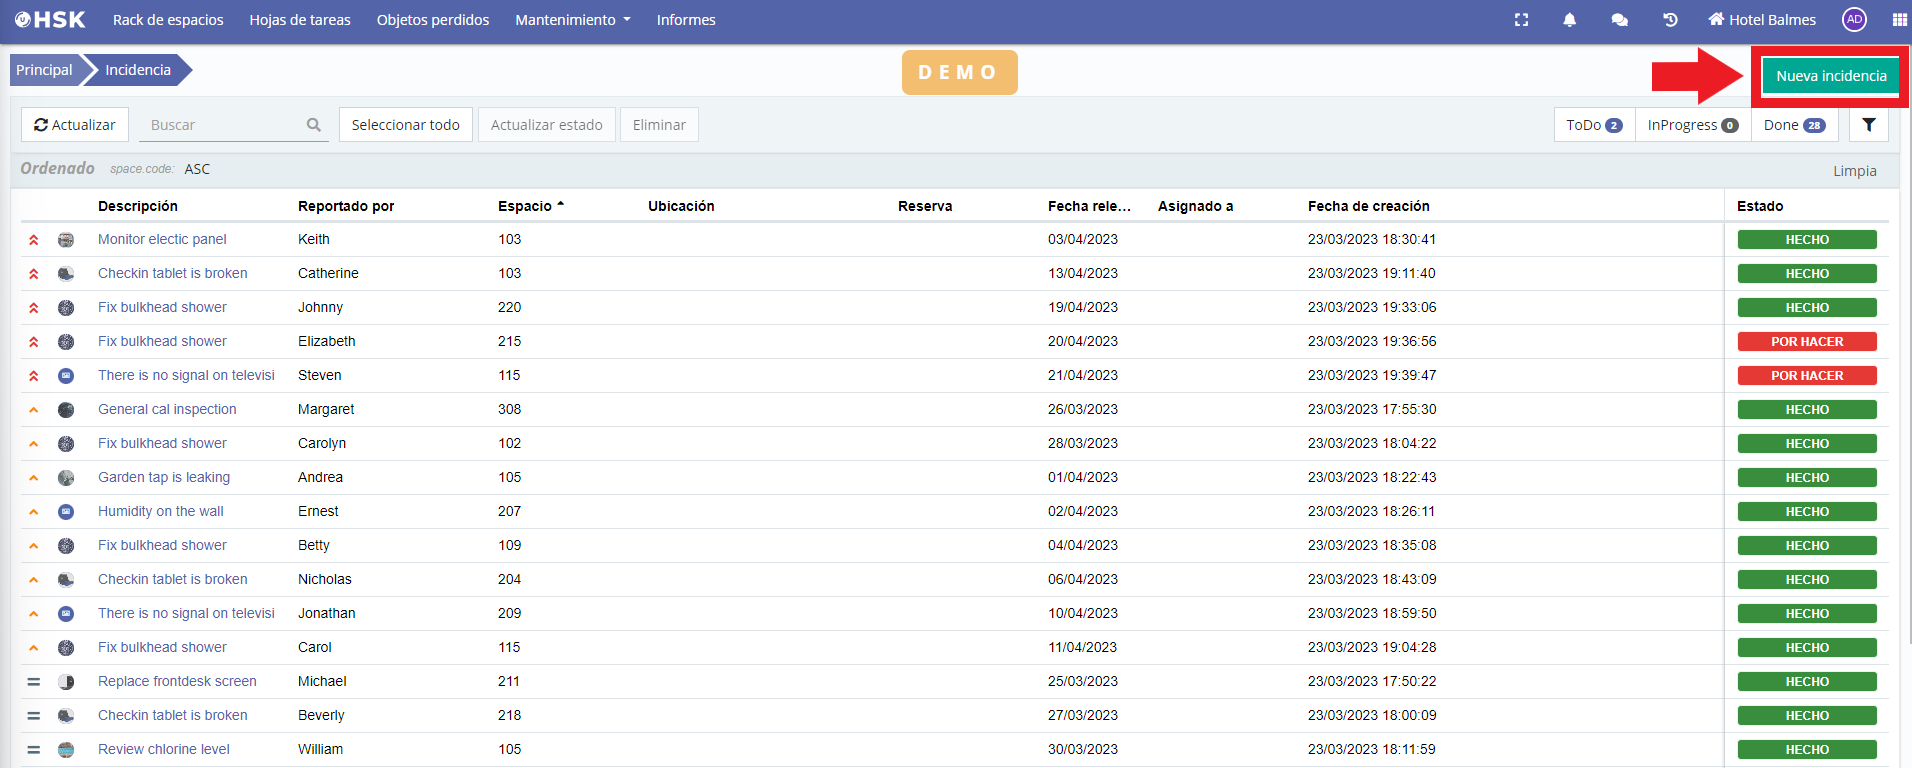Toggle the ToDo status filter
The width and height of the screenshot is (1912, 768).
pos(1594,125)
